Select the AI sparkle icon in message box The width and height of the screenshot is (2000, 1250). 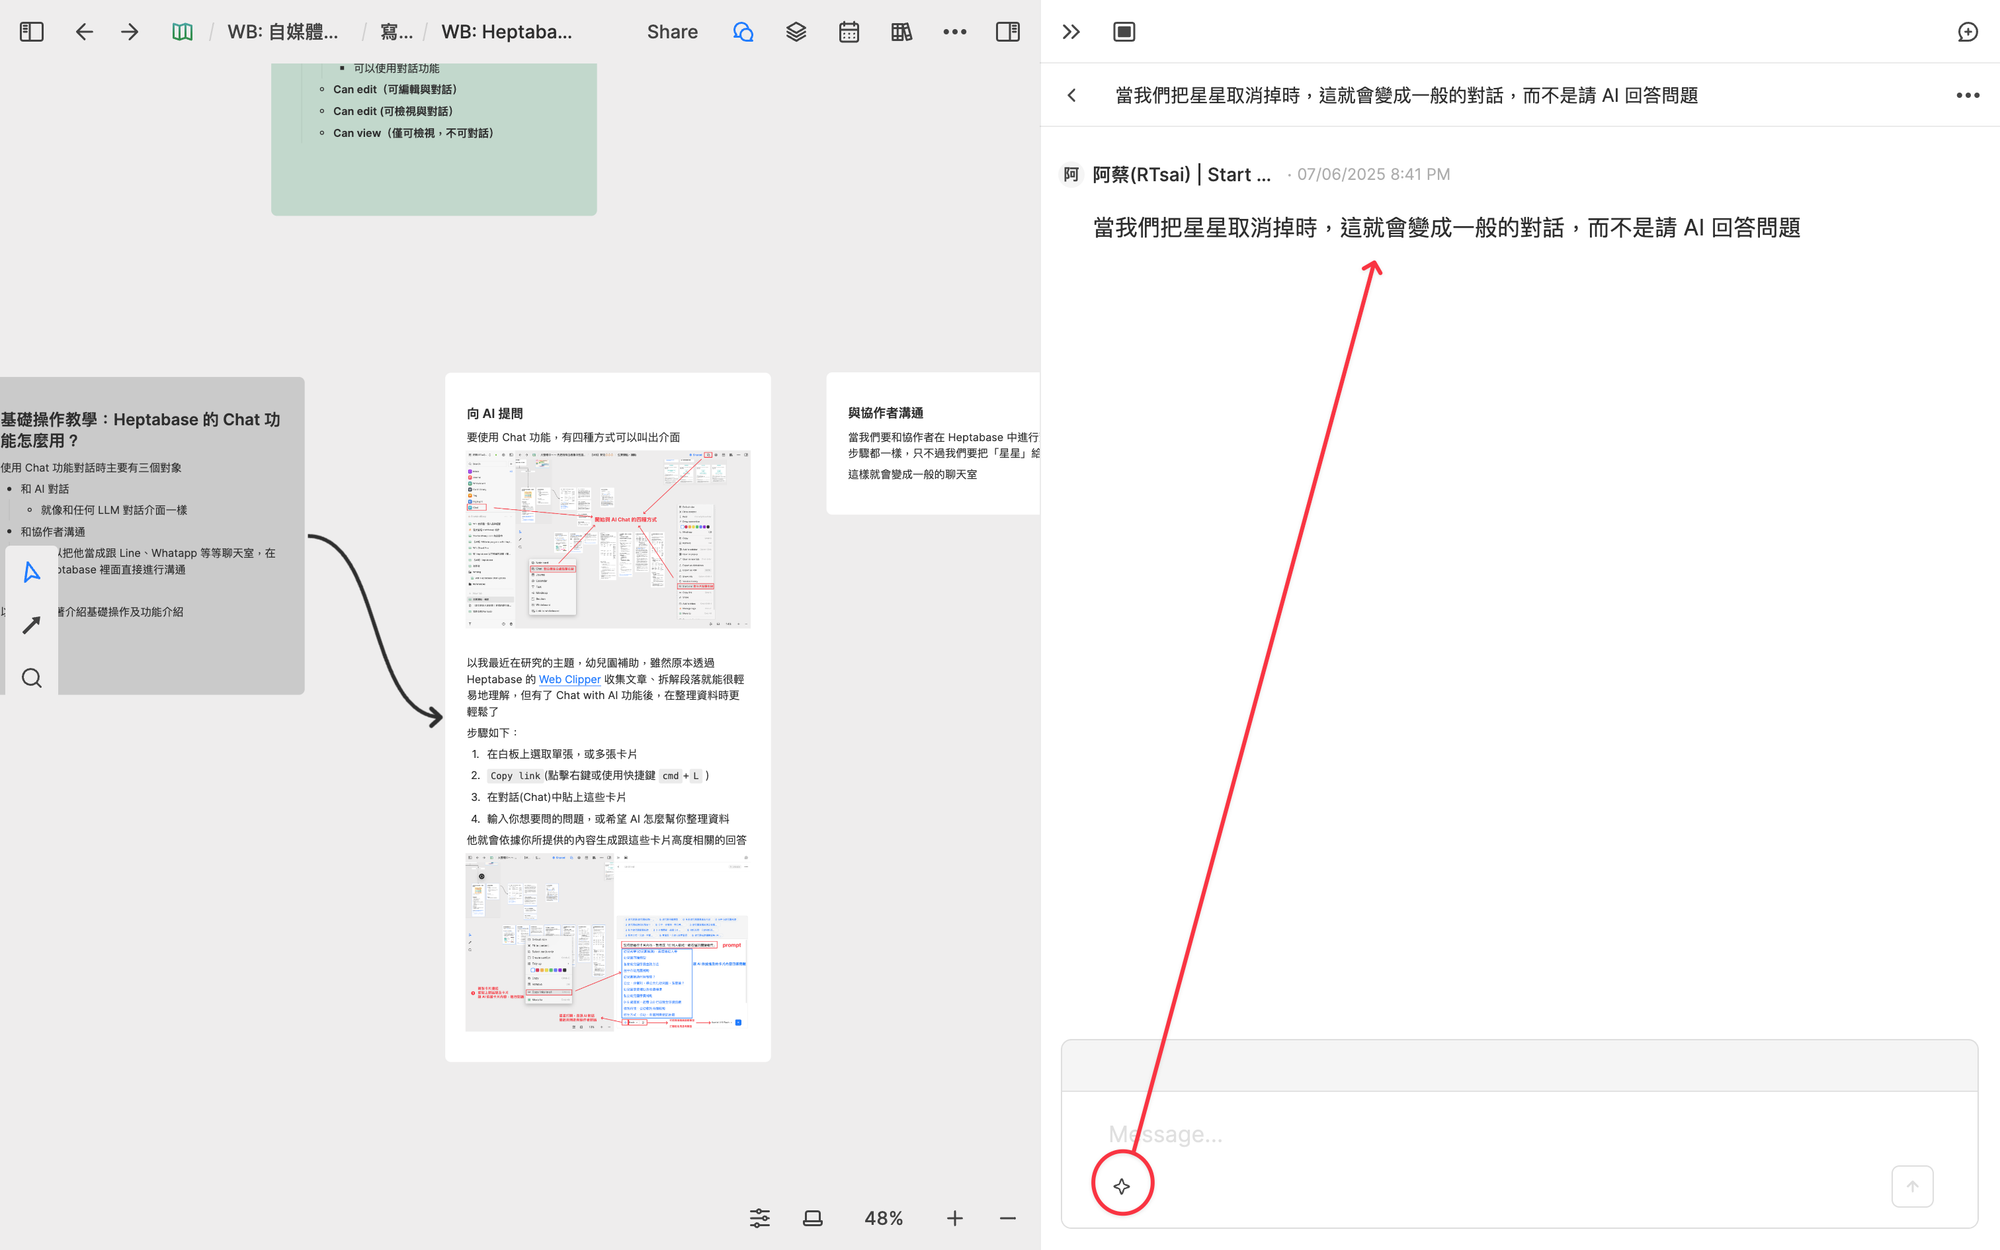point(1122,1186)
